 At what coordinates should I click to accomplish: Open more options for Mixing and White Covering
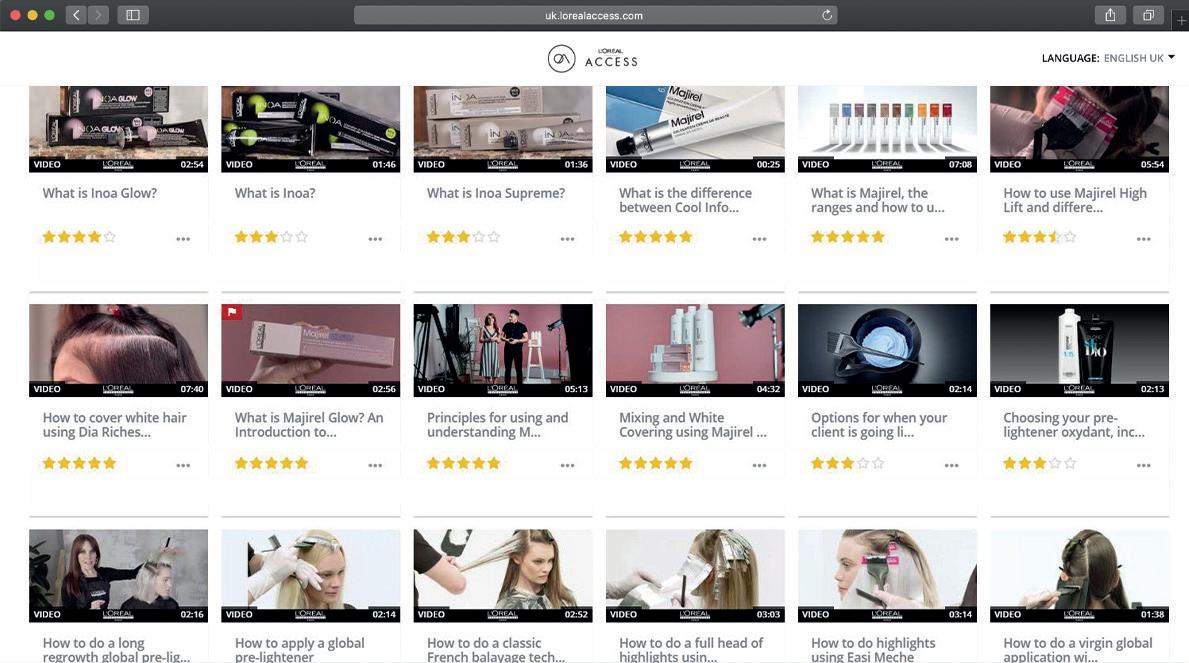[x=759, y=465]
